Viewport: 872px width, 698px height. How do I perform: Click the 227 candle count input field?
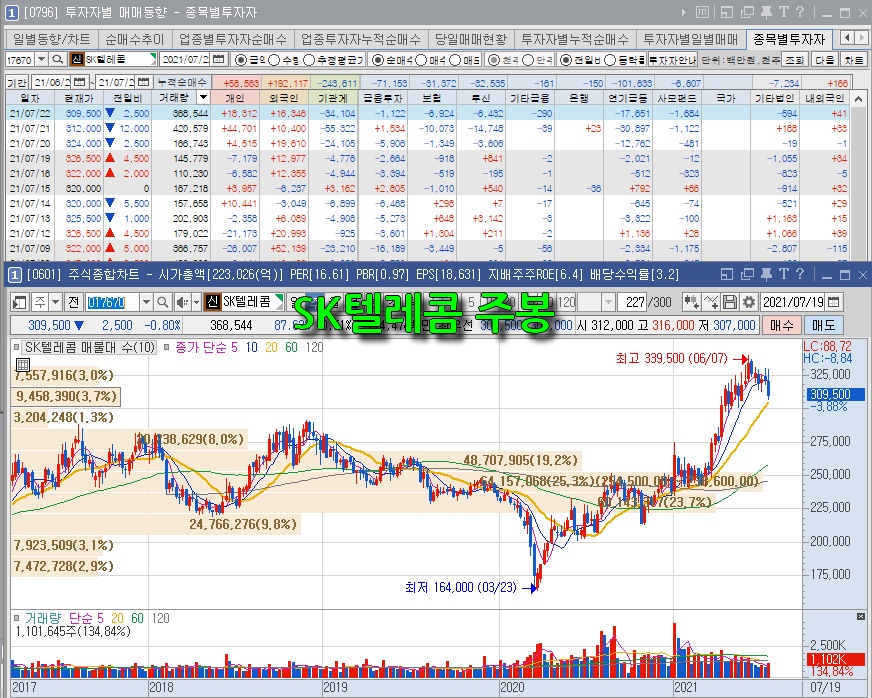pyautogui.click(x=633, y=303)
